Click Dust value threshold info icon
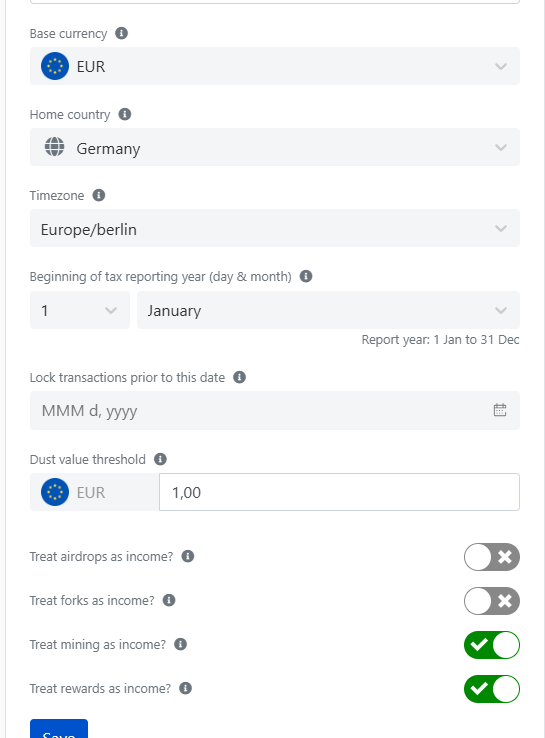This screenshot has height=738, width=545. (160, 459)
